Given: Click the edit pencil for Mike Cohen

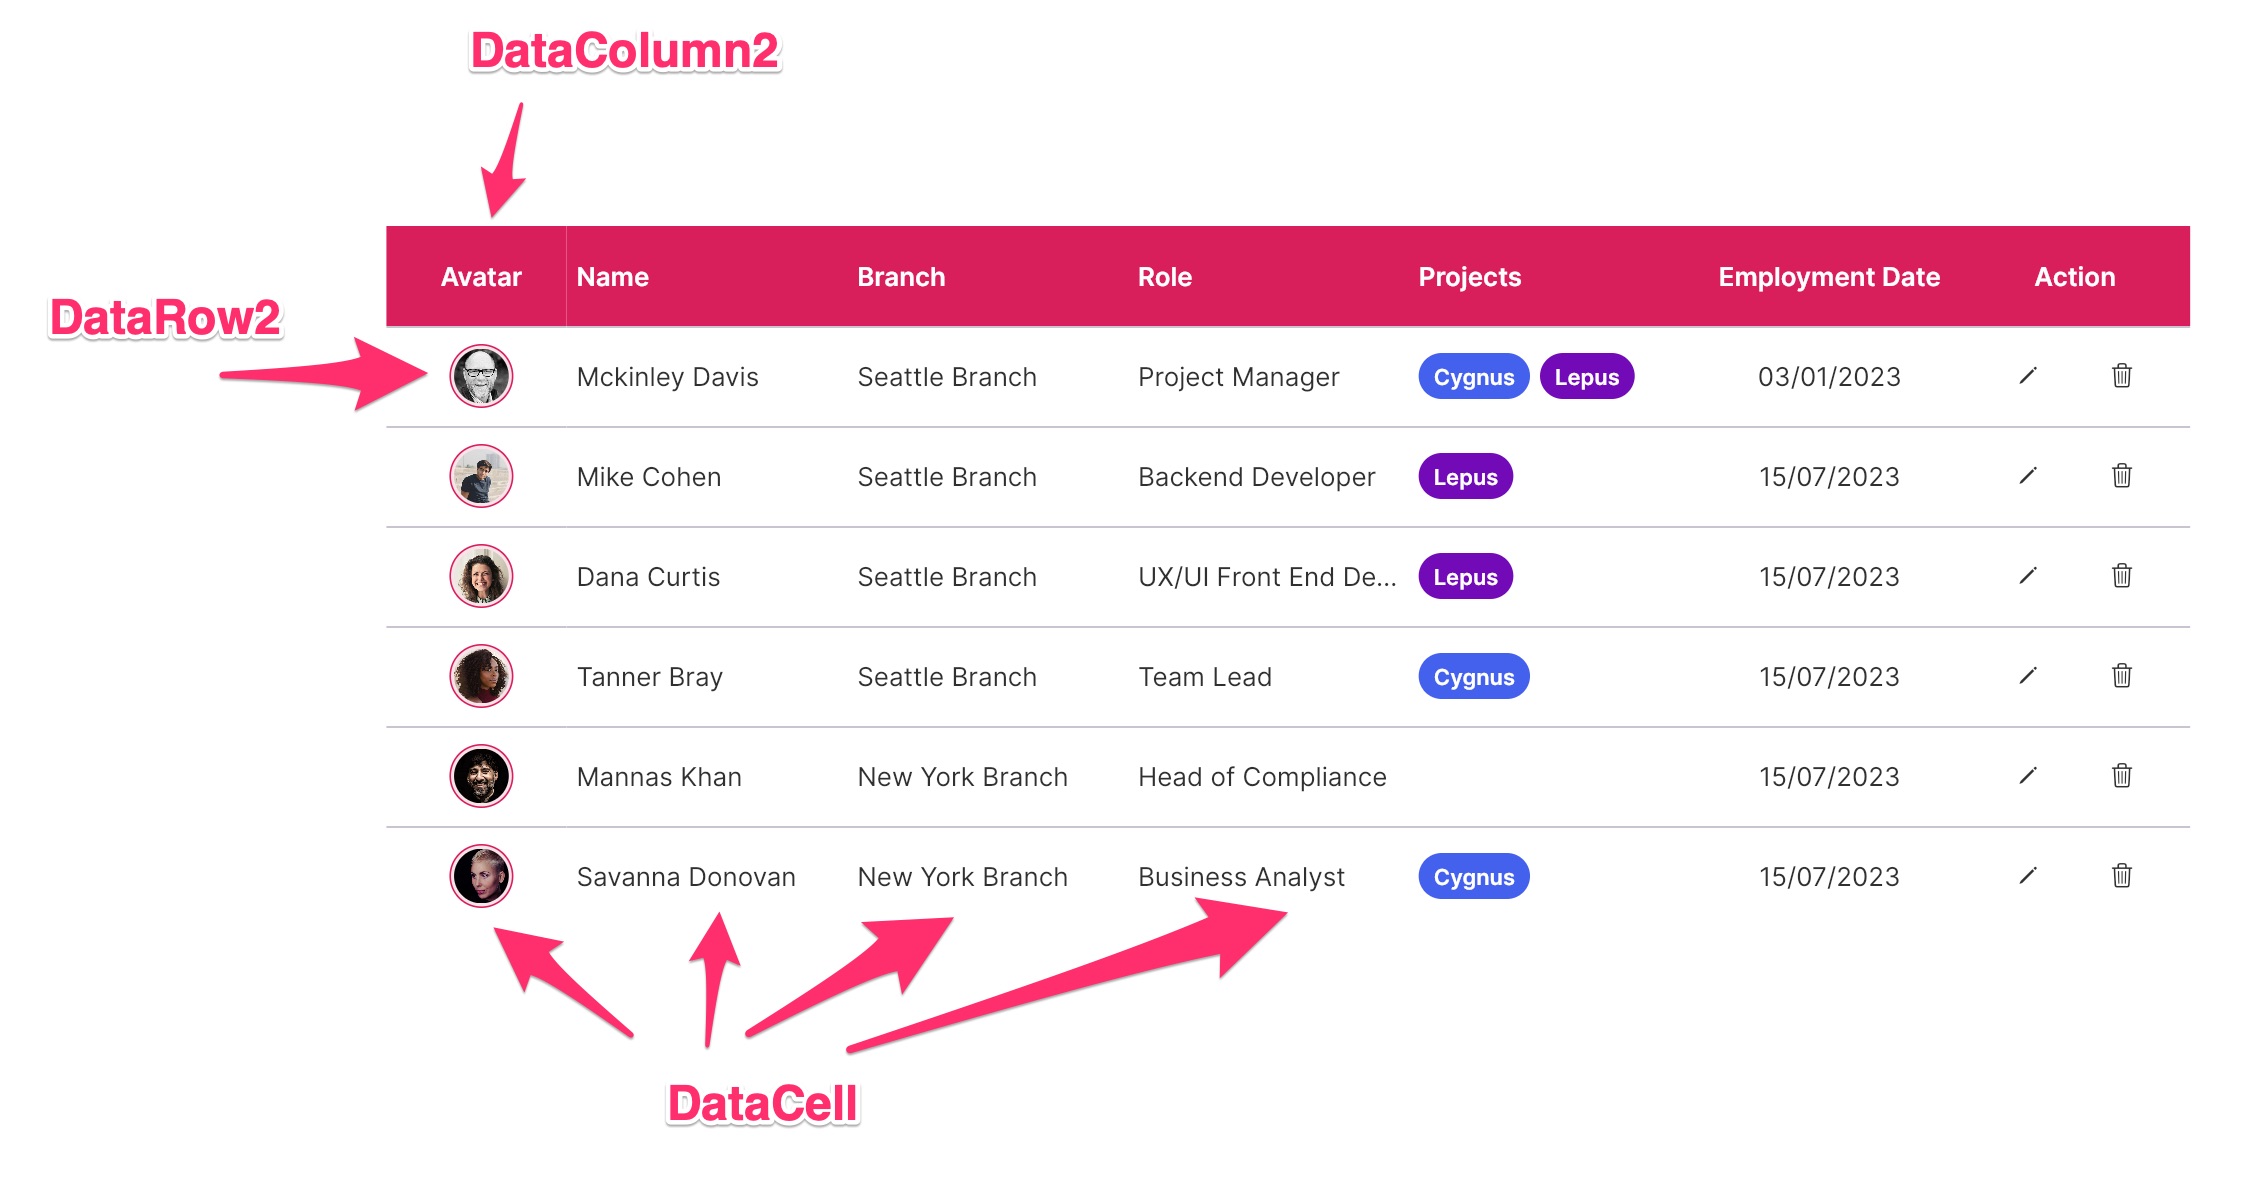Looking at the screenshot, I should pos(2028,476).
